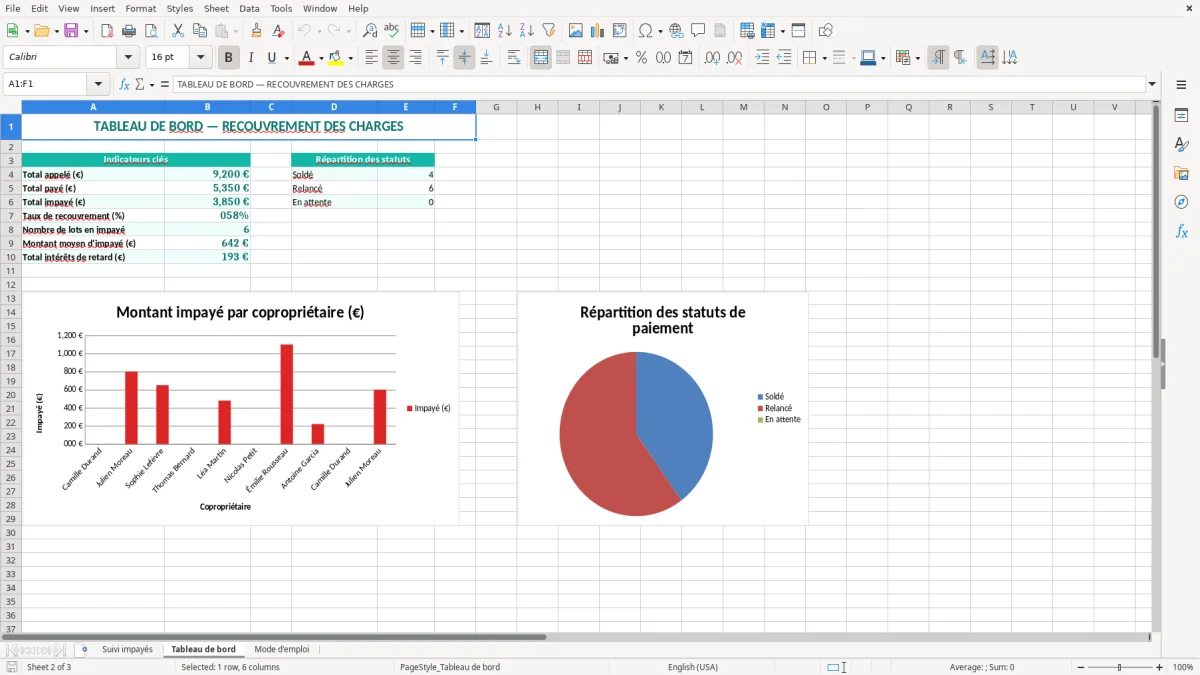Click the add new sheet button
Viewport: 1200px width, 675px height.
(x=84, y=650)
